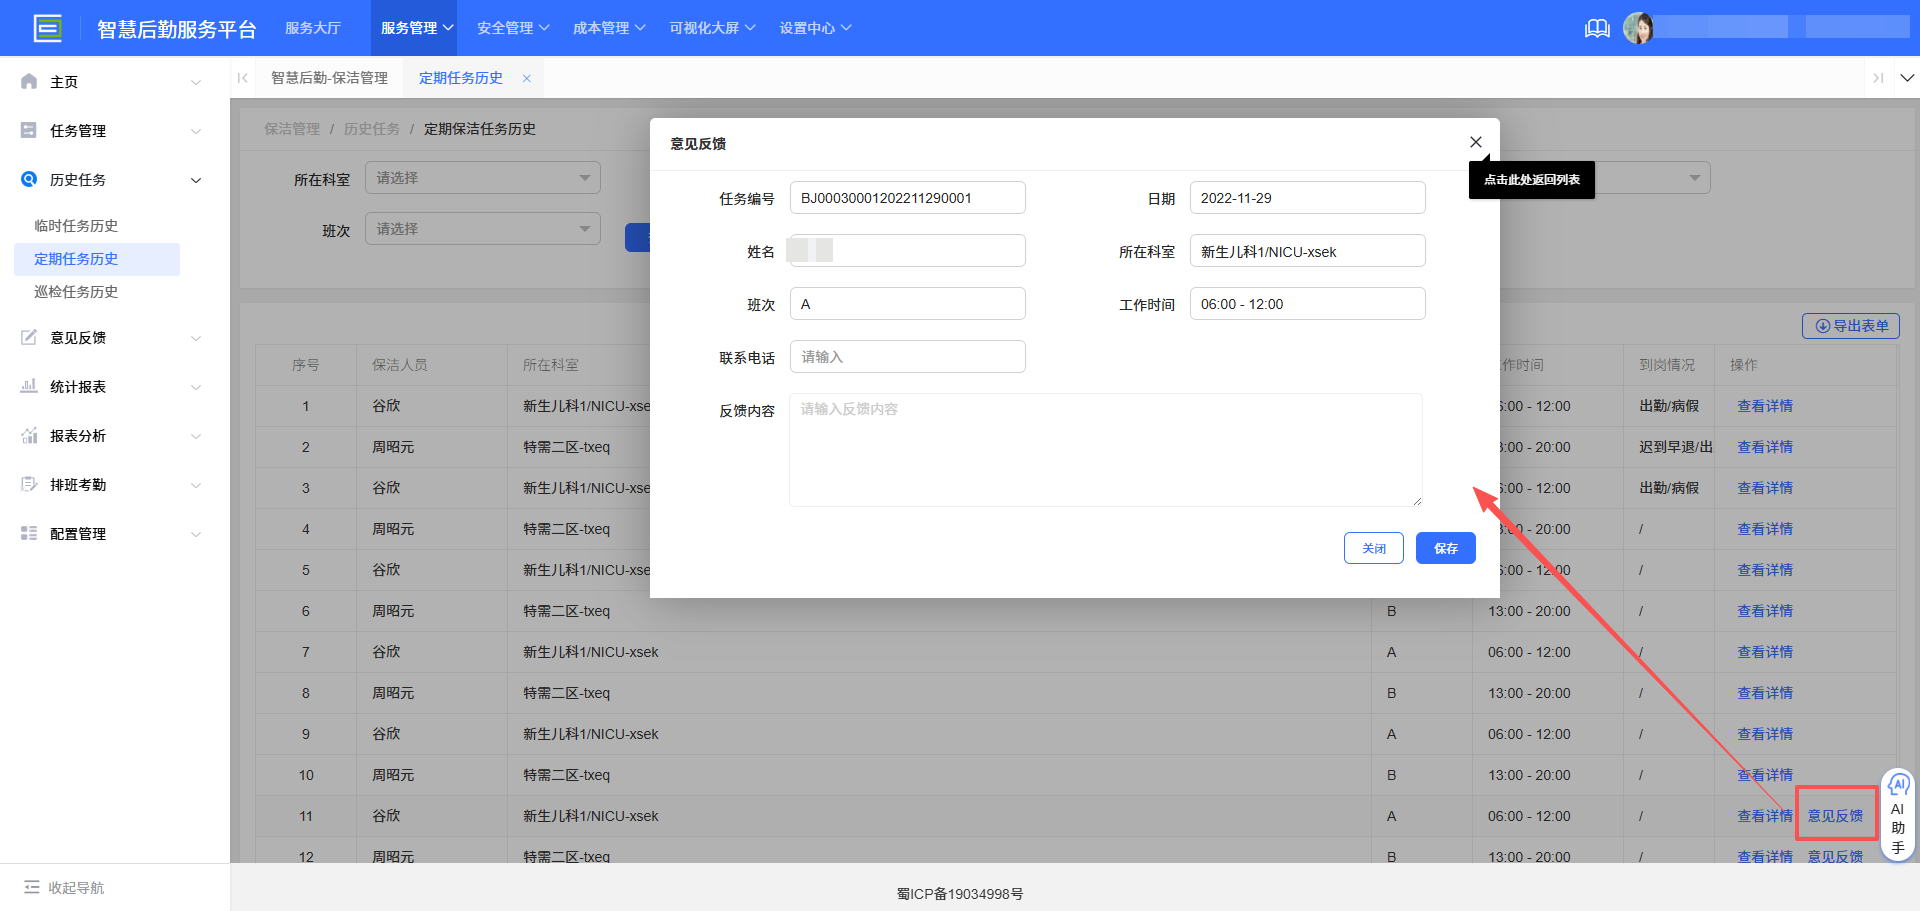Save the feedback with 保存 button

1445,547
